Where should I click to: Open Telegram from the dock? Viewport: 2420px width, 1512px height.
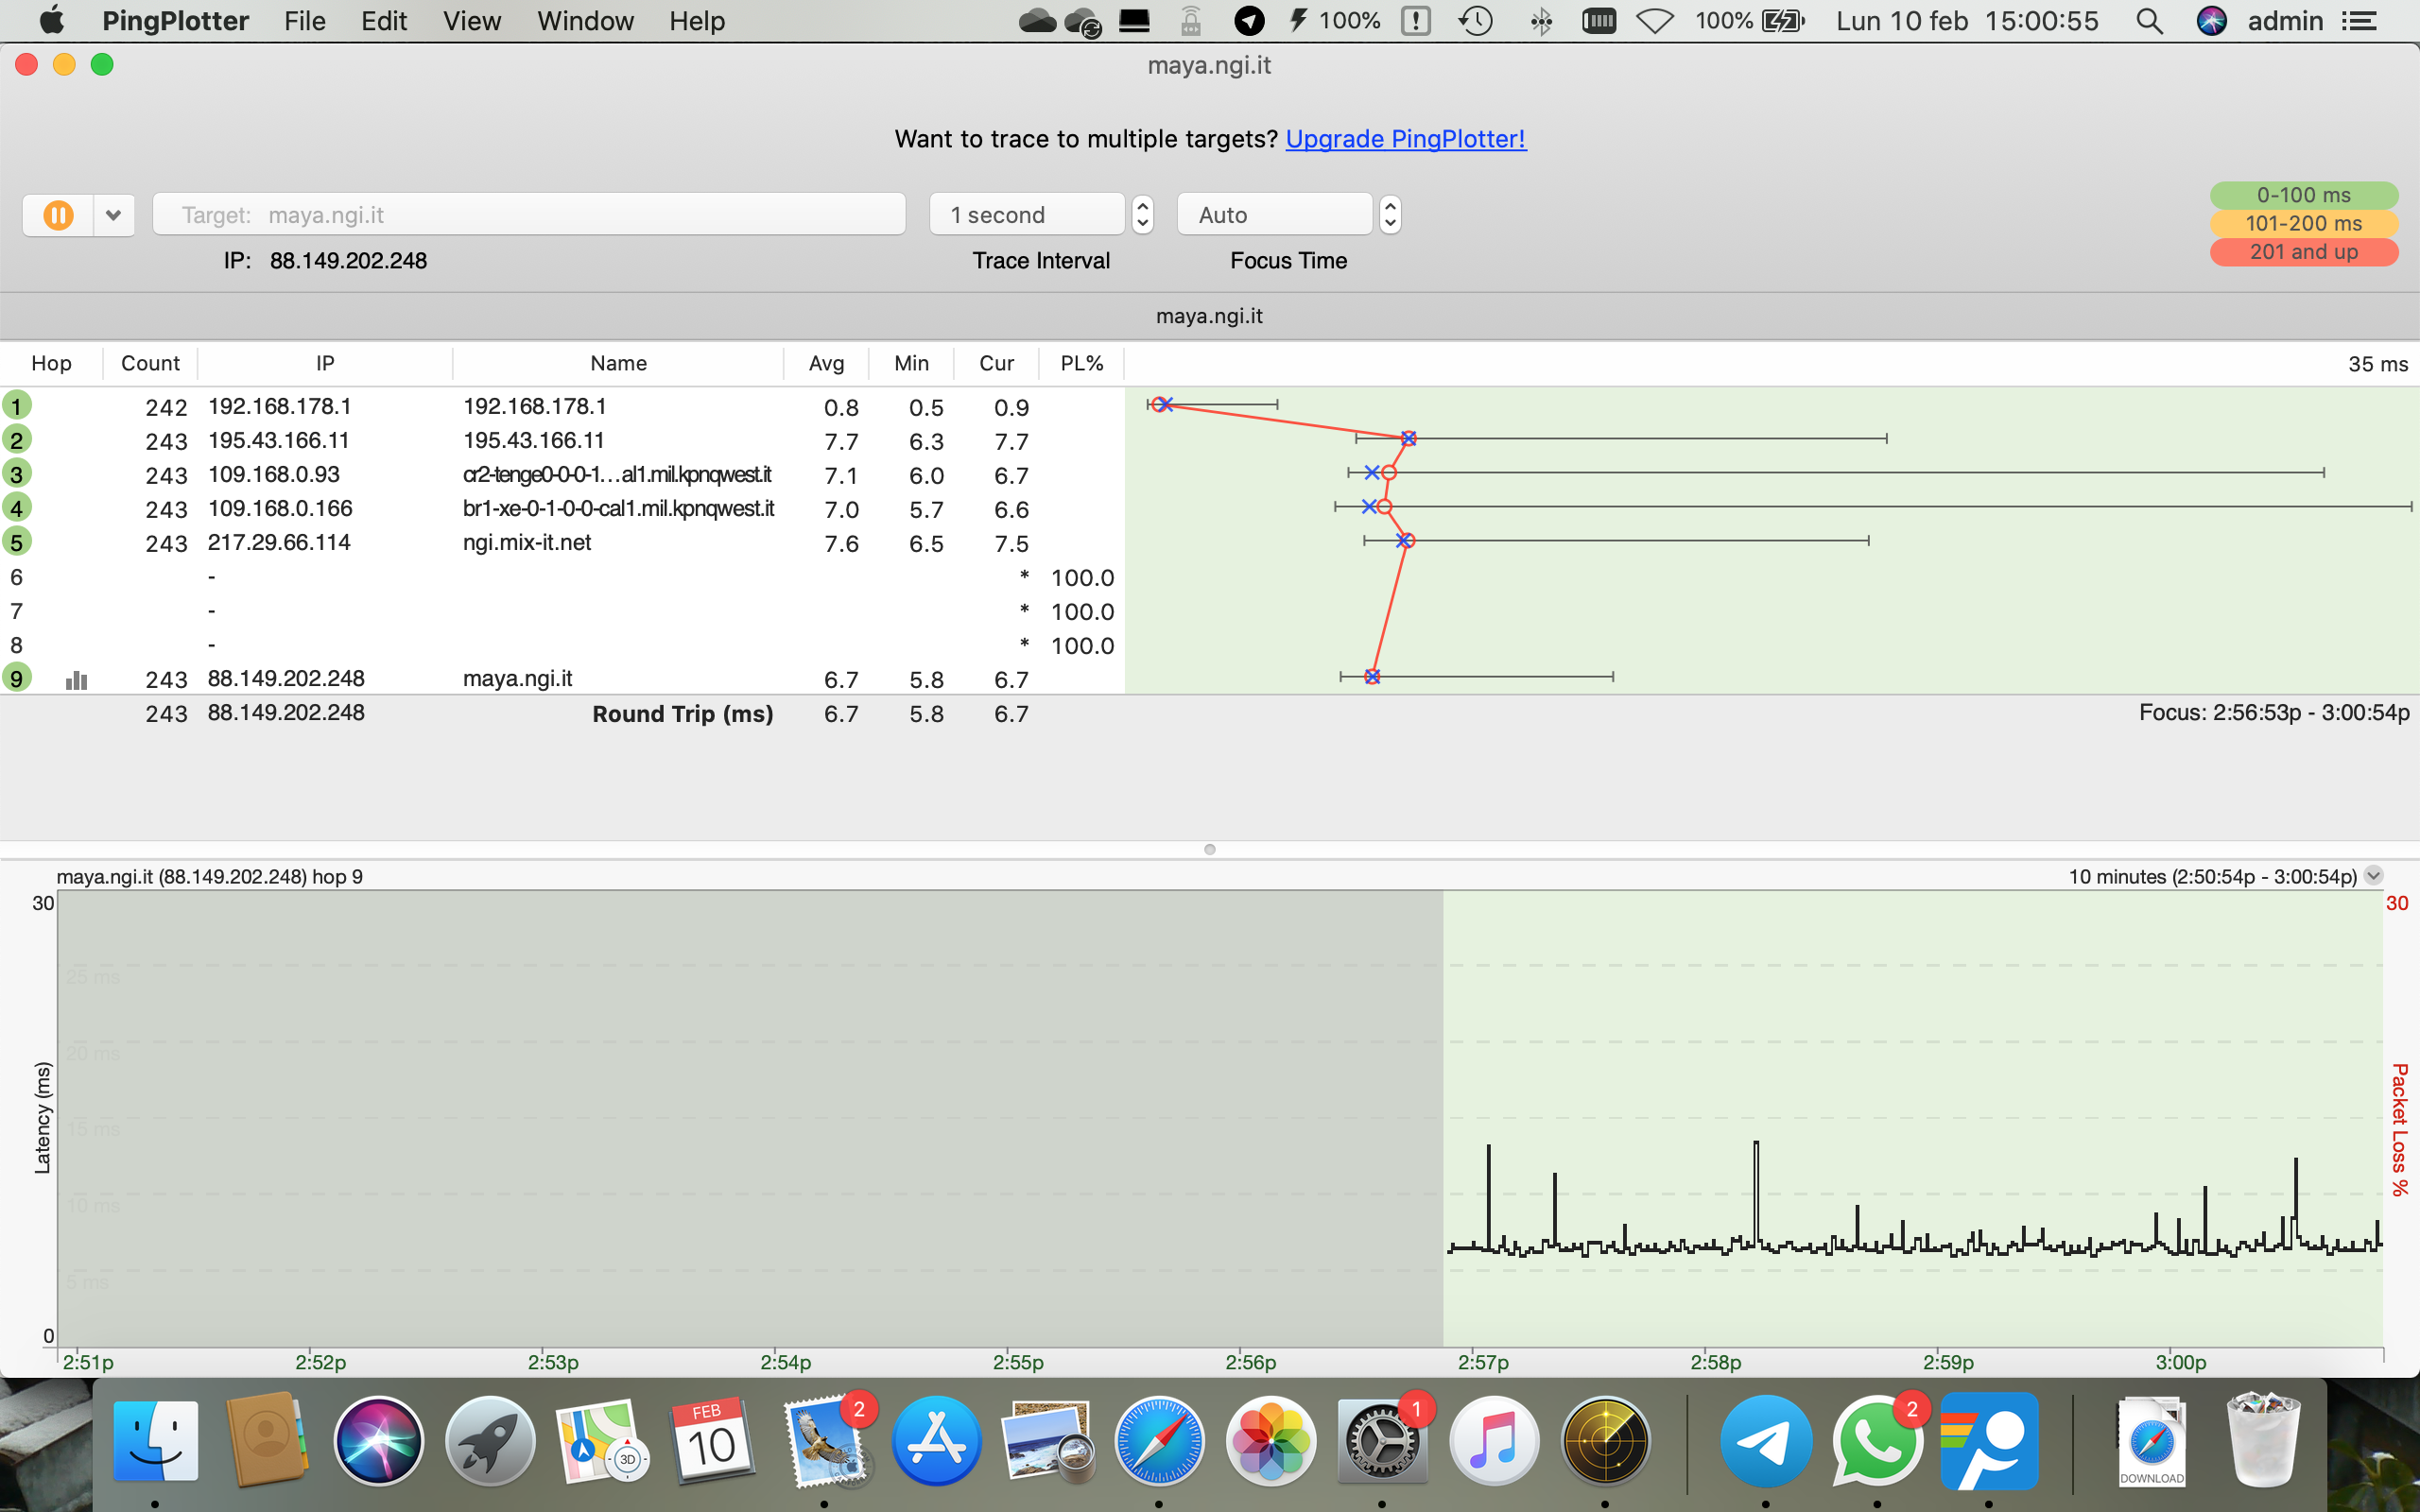point(1765,1441)
